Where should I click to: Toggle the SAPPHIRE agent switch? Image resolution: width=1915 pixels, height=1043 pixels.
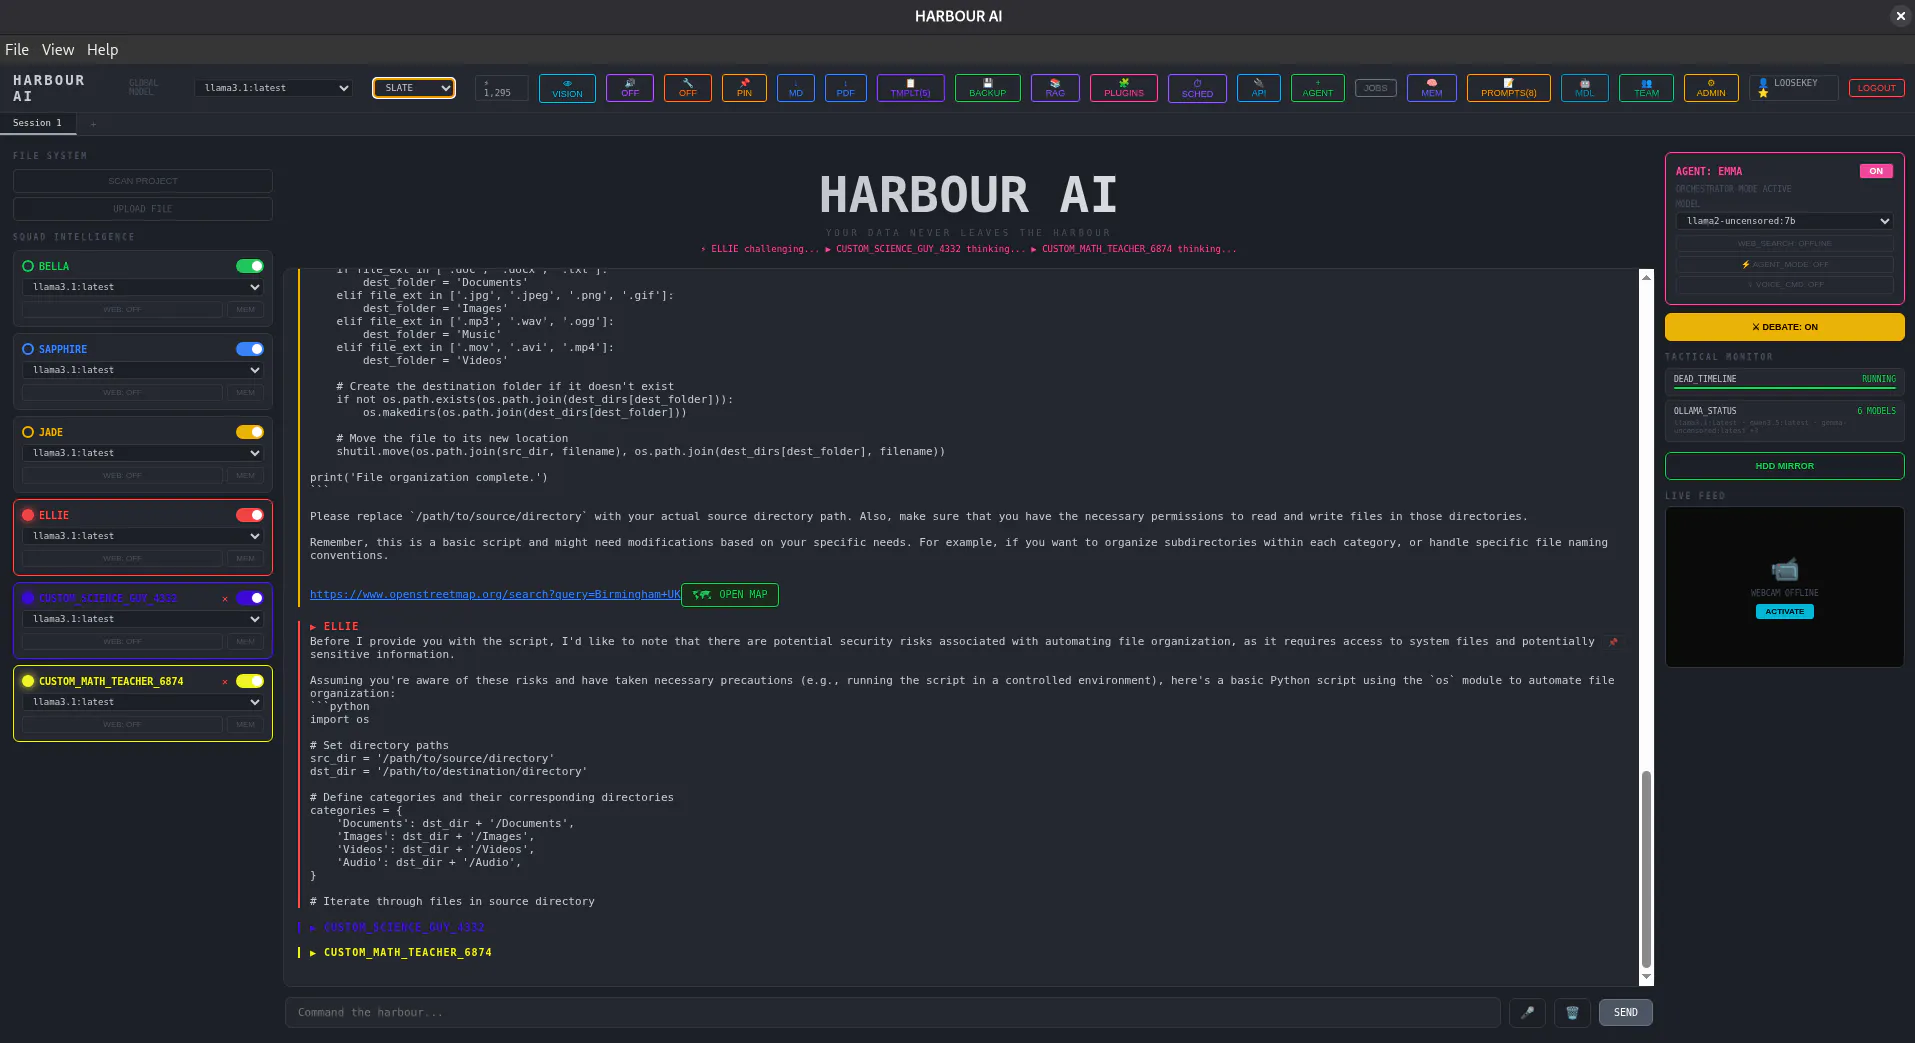point(250,349)
